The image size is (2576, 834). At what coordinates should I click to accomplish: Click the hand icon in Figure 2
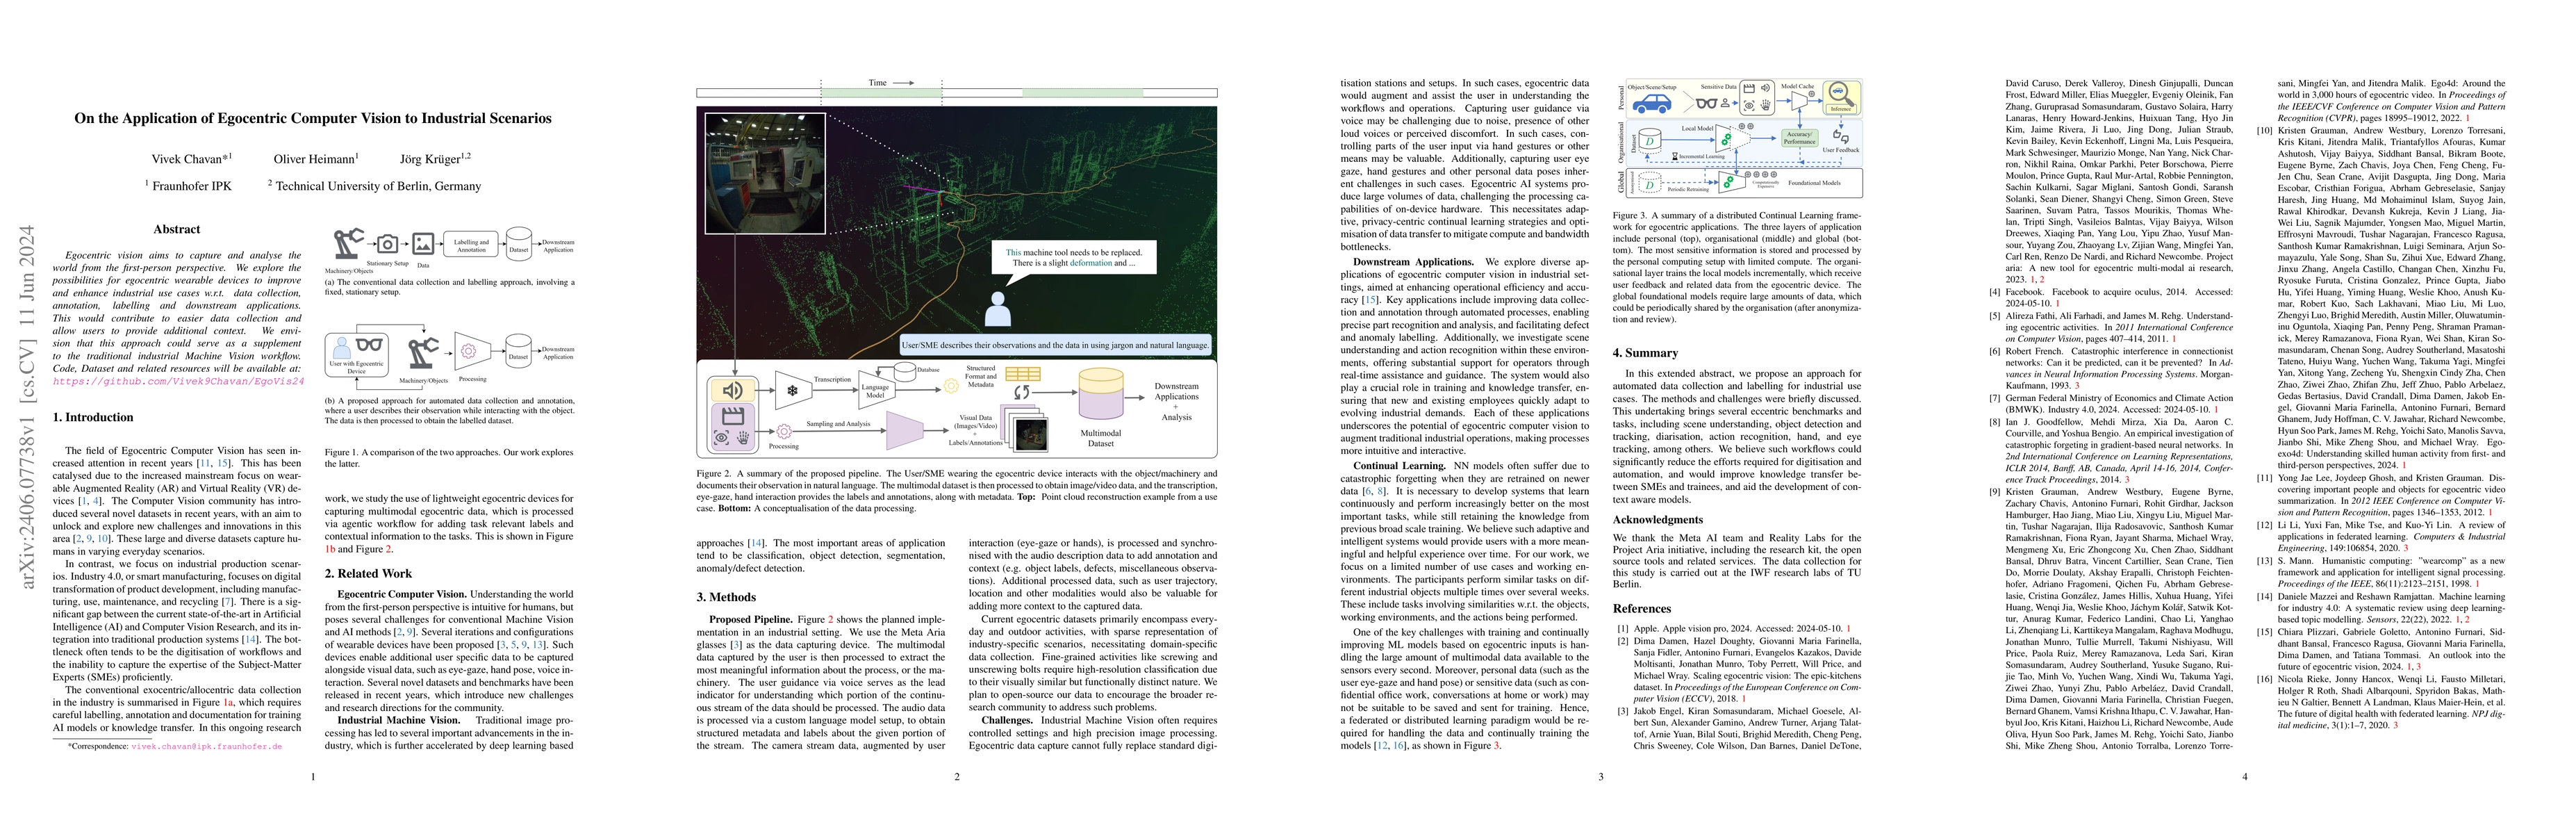coord(744,438)
